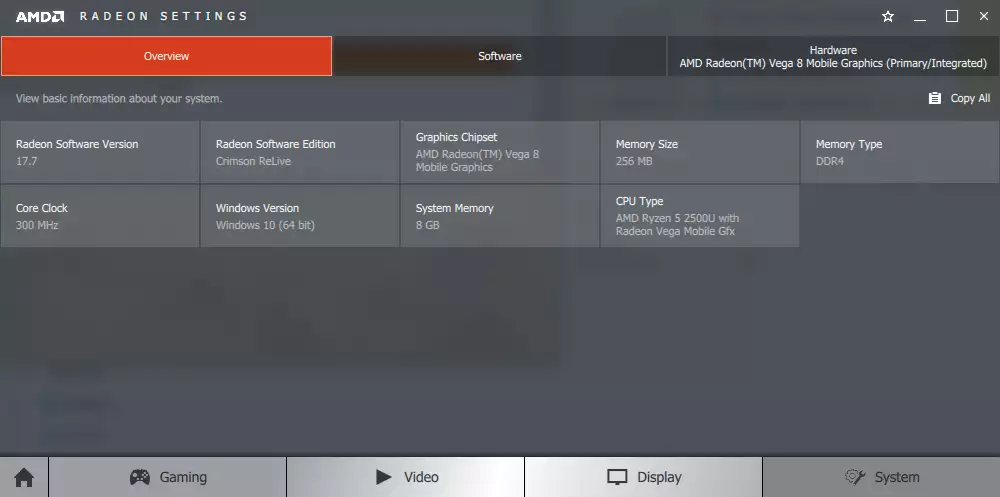Click the Windows 10 (64 bit) value
Viewport: 1000px width, 497px height.
[265, 225]
